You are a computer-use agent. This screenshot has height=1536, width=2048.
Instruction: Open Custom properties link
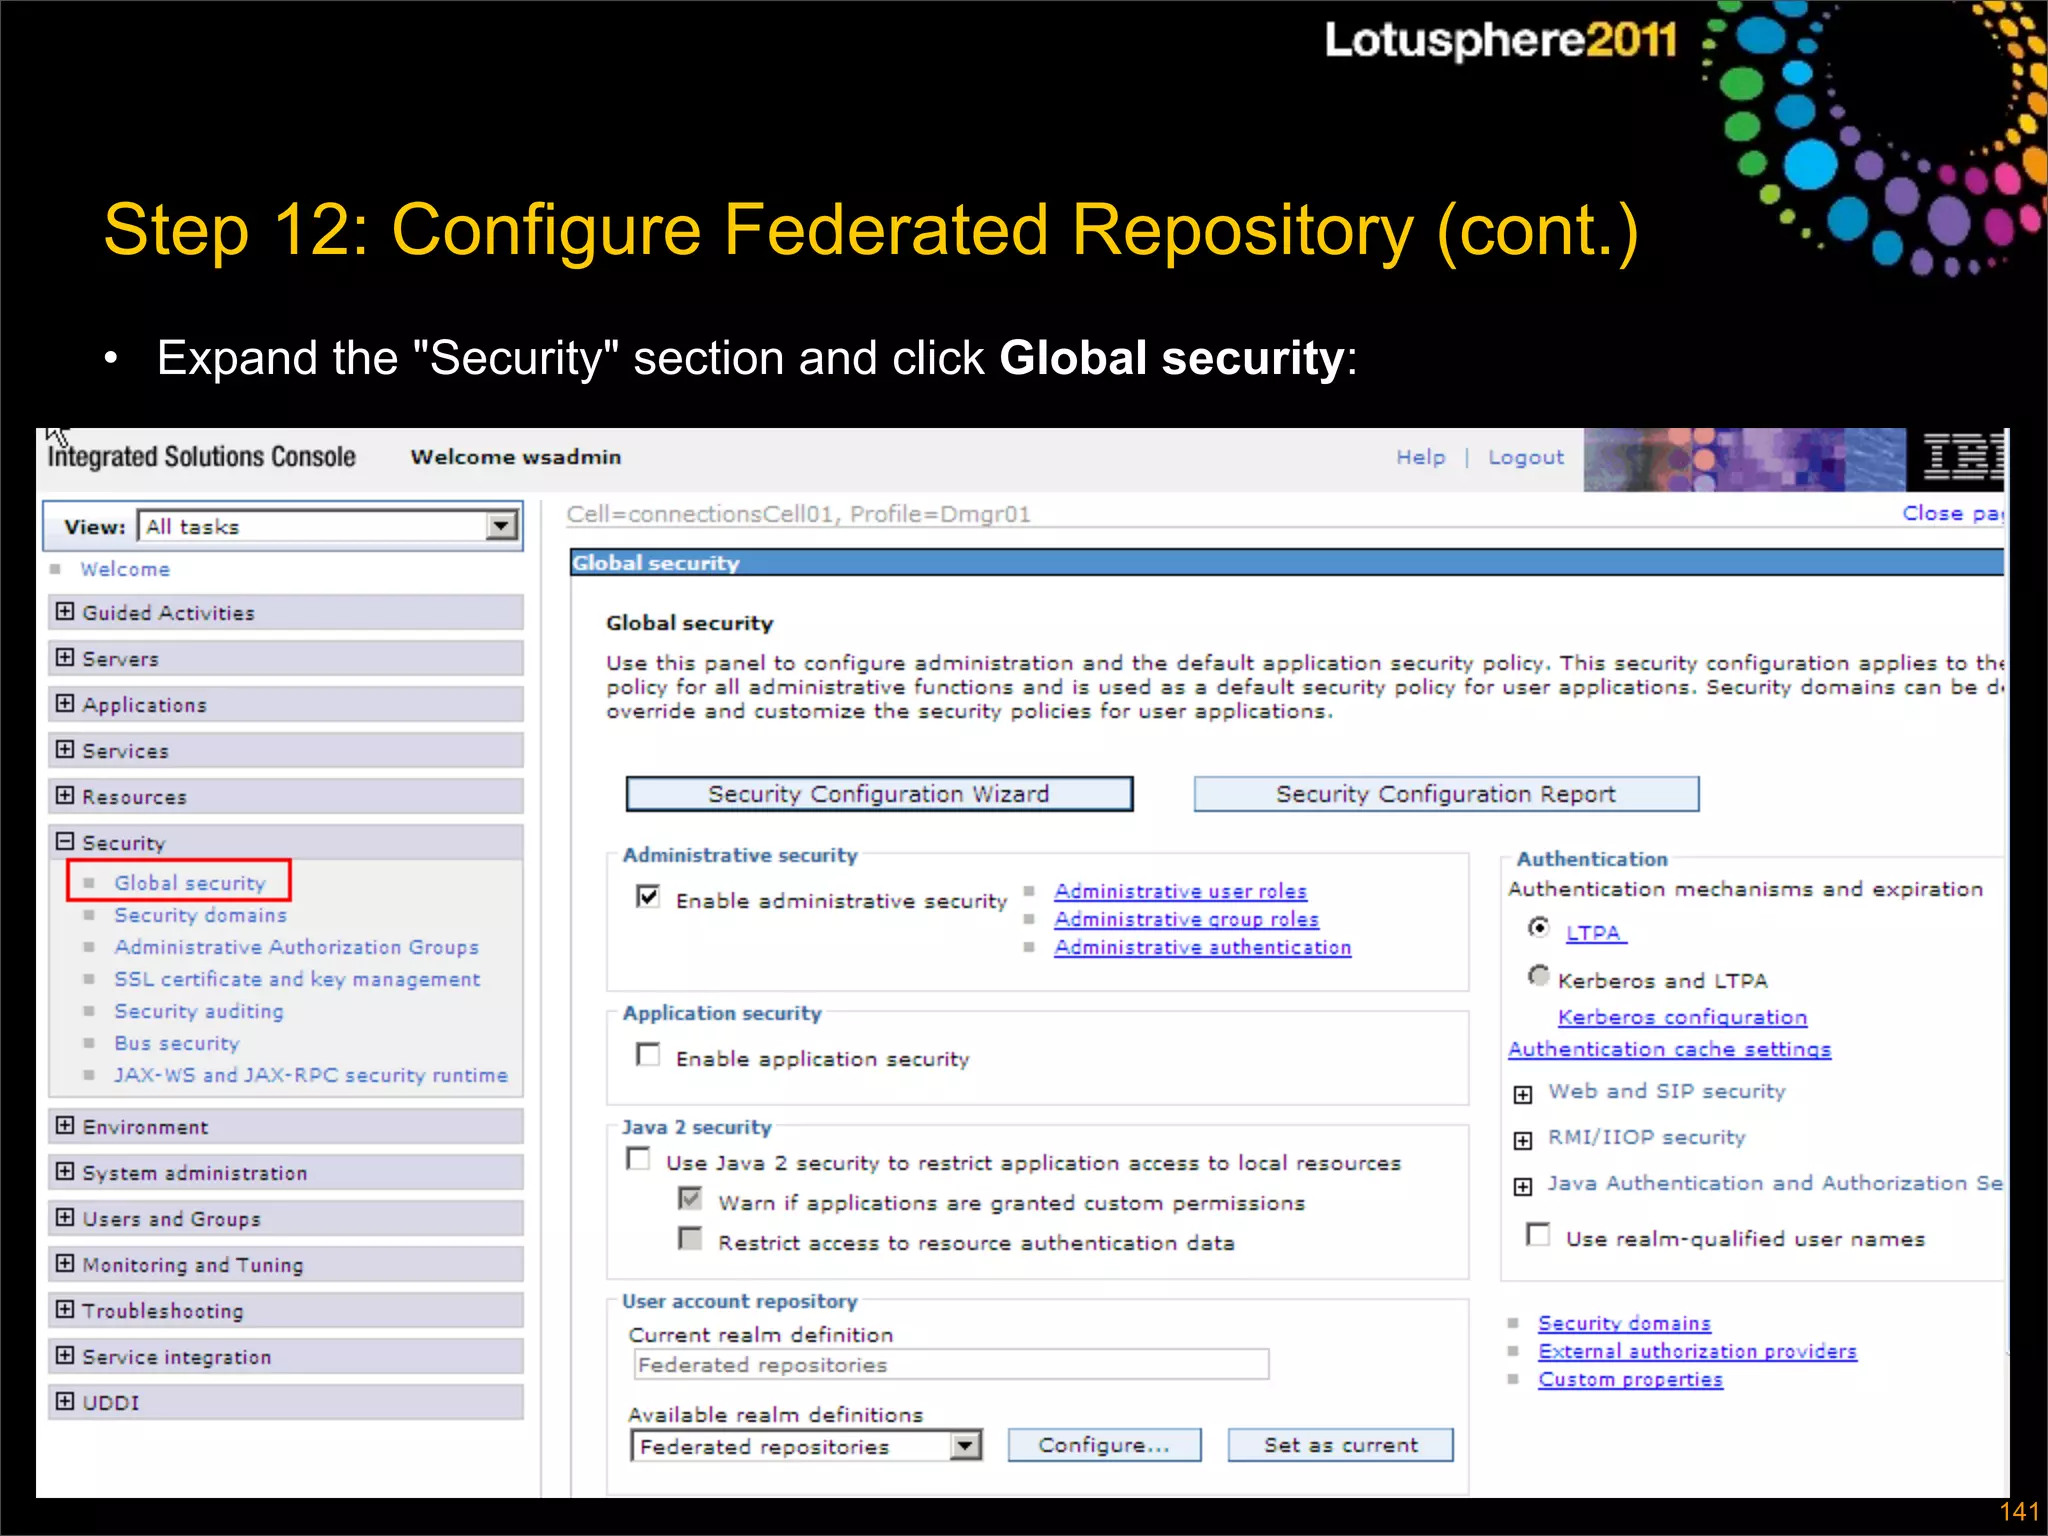coord(1630,1379)
